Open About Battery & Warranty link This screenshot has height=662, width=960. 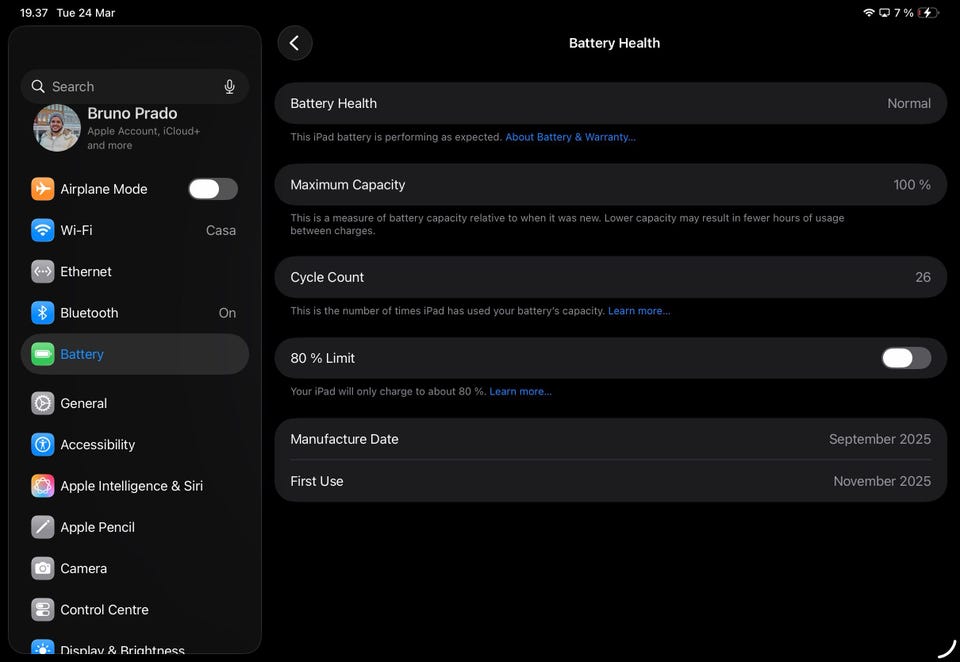pos(570,137)
